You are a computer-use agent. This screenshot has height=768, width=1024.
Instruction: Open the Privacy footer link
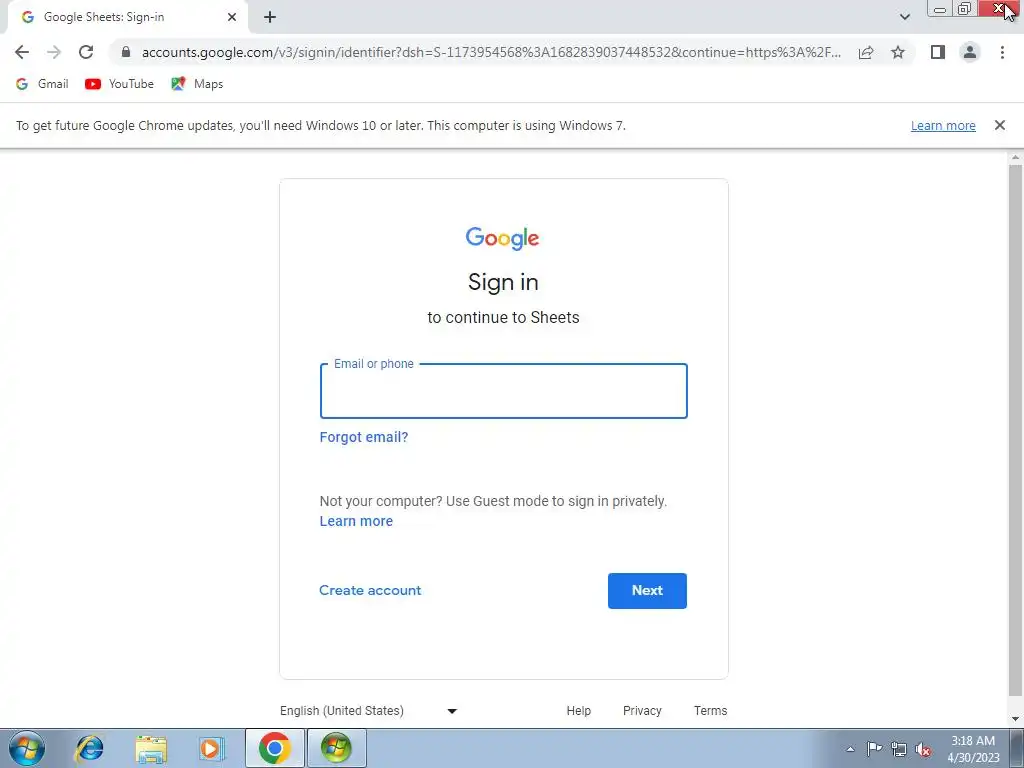point(642,711)
